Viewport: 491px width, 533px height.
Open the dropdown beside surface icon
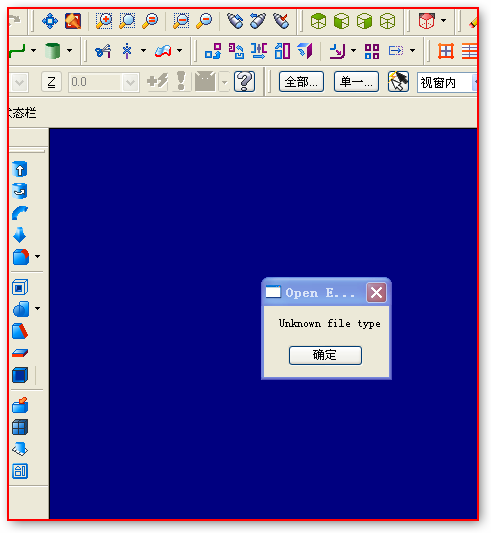pyautogui.click(x=180, y=50)
